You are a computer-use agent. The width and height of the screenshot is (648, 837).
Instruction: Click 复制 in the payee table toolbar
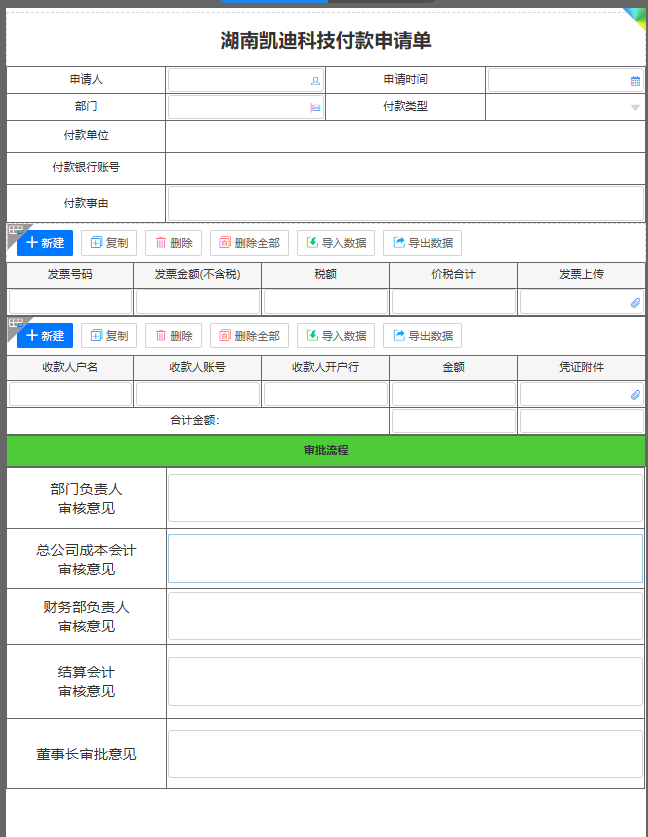point(109,336)
